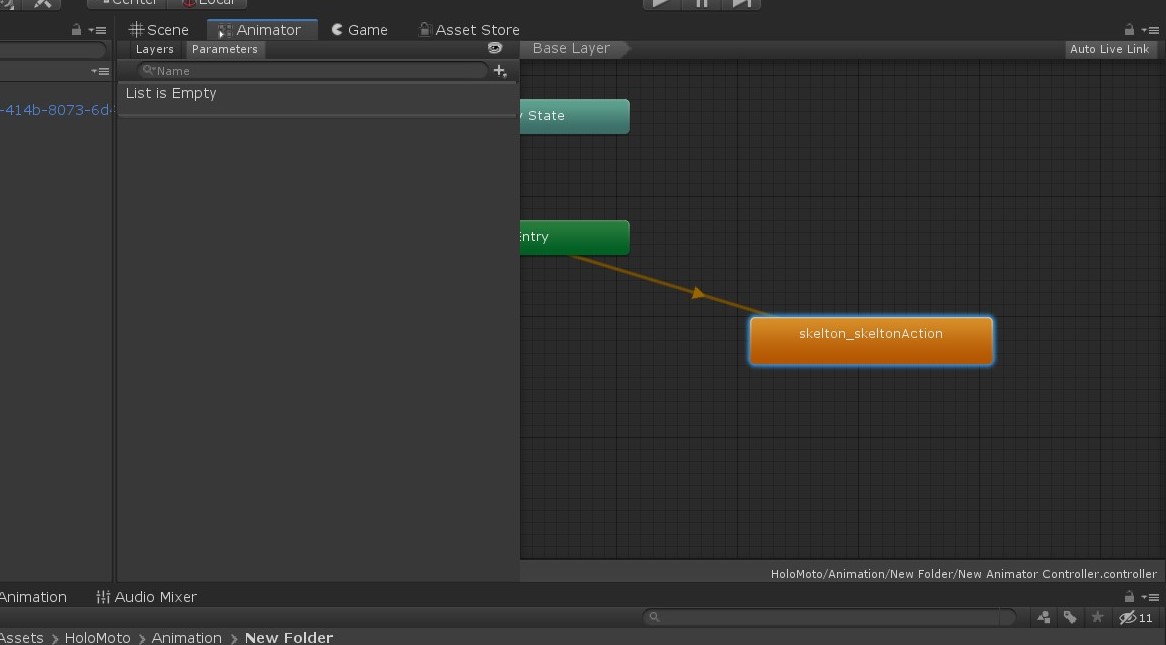Click New Folder in the breadcrumb
1166x645 pixels.
click(x=289, y=638)
